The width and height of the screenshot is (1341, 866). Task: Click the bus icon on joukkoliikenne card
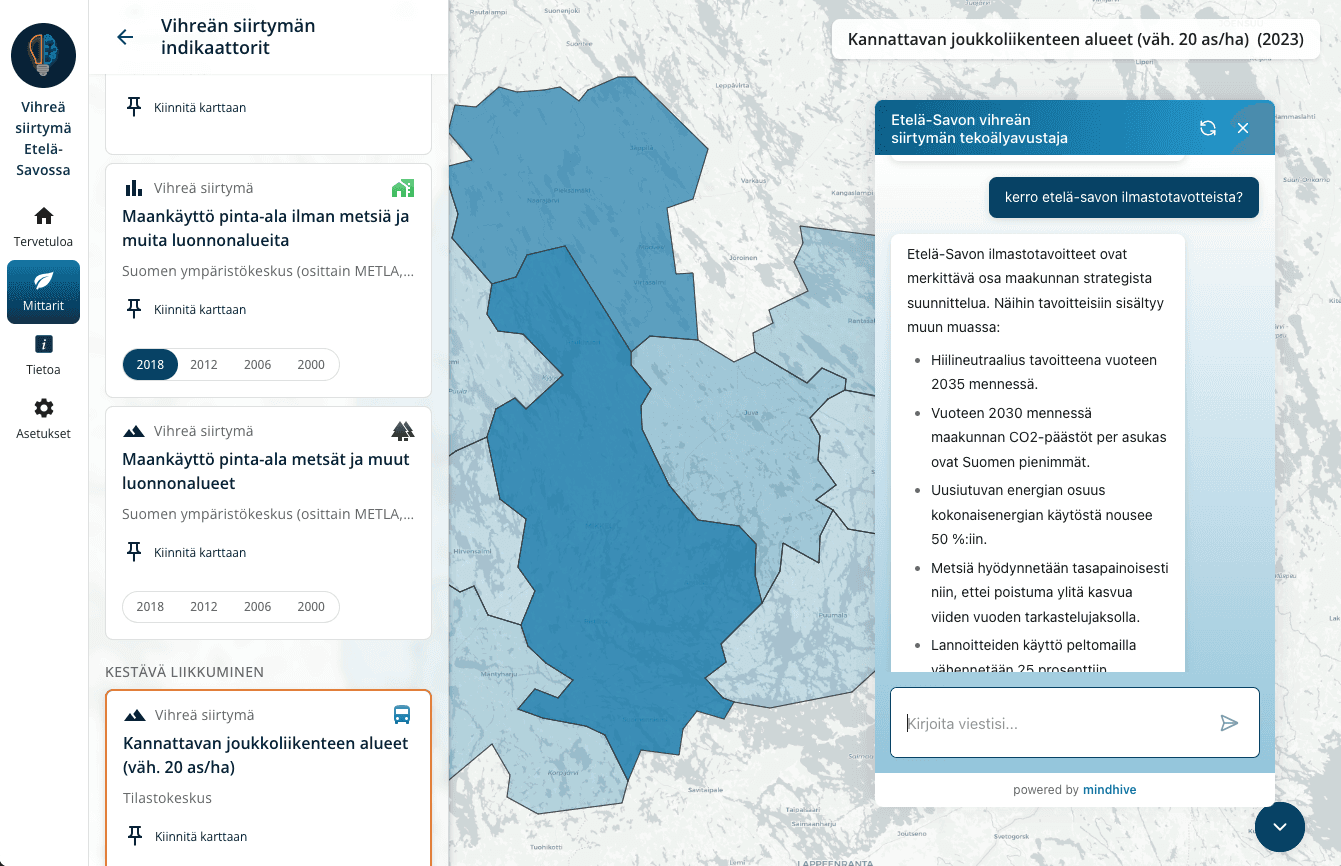tap(402, 715)
